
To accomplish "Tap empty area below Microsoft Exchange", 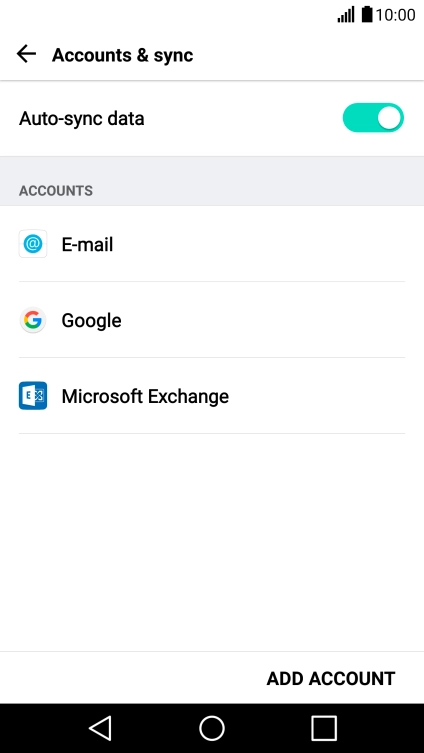I will click(x=212, y=542).
